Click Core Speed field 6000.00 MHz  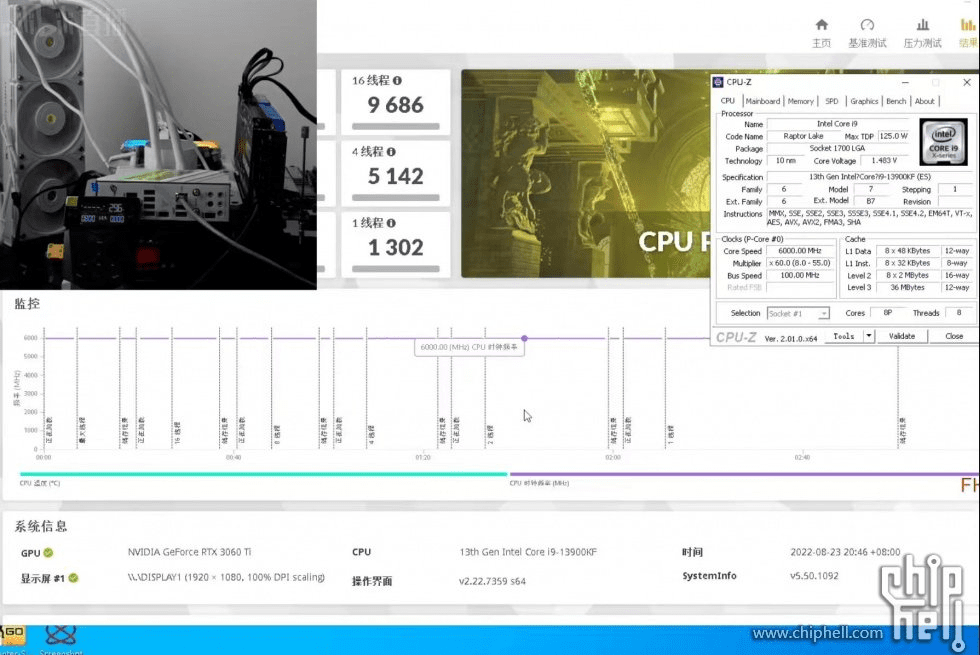coord(800,251)
